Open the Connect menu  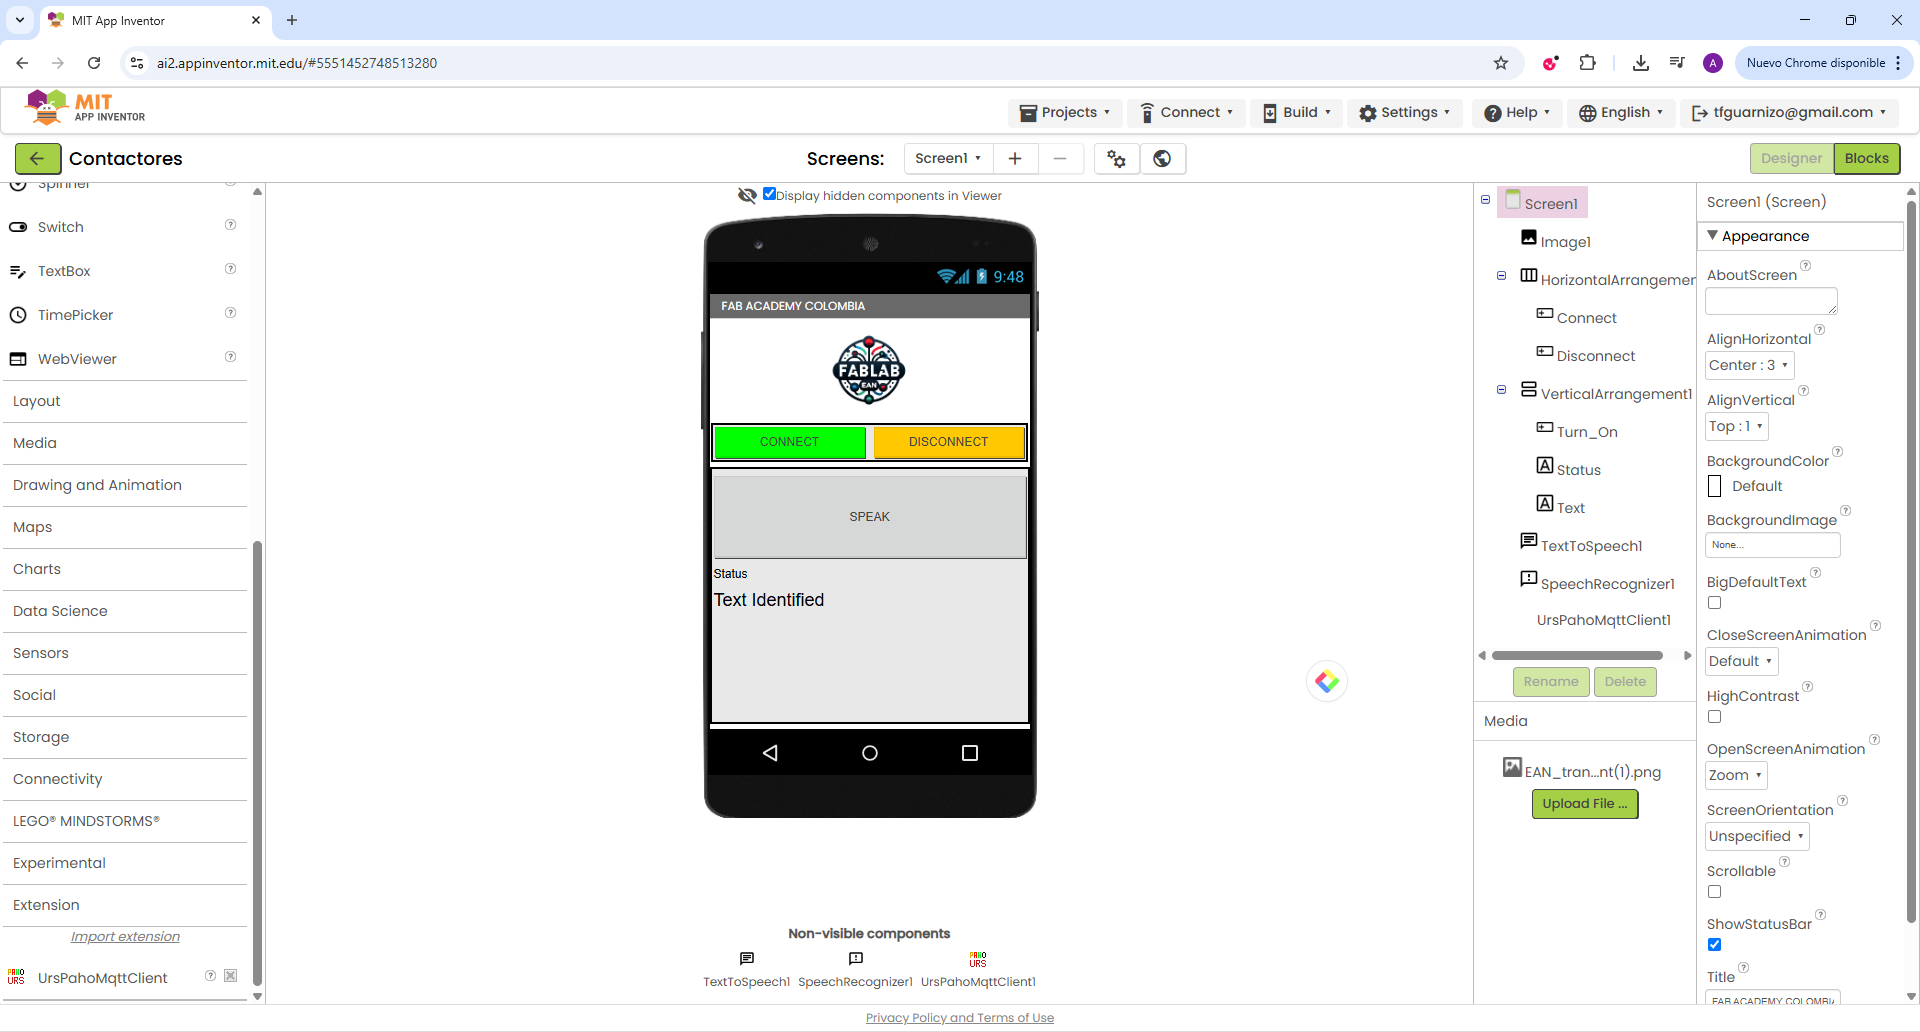pyautogui.click(x=1187, y=113)
